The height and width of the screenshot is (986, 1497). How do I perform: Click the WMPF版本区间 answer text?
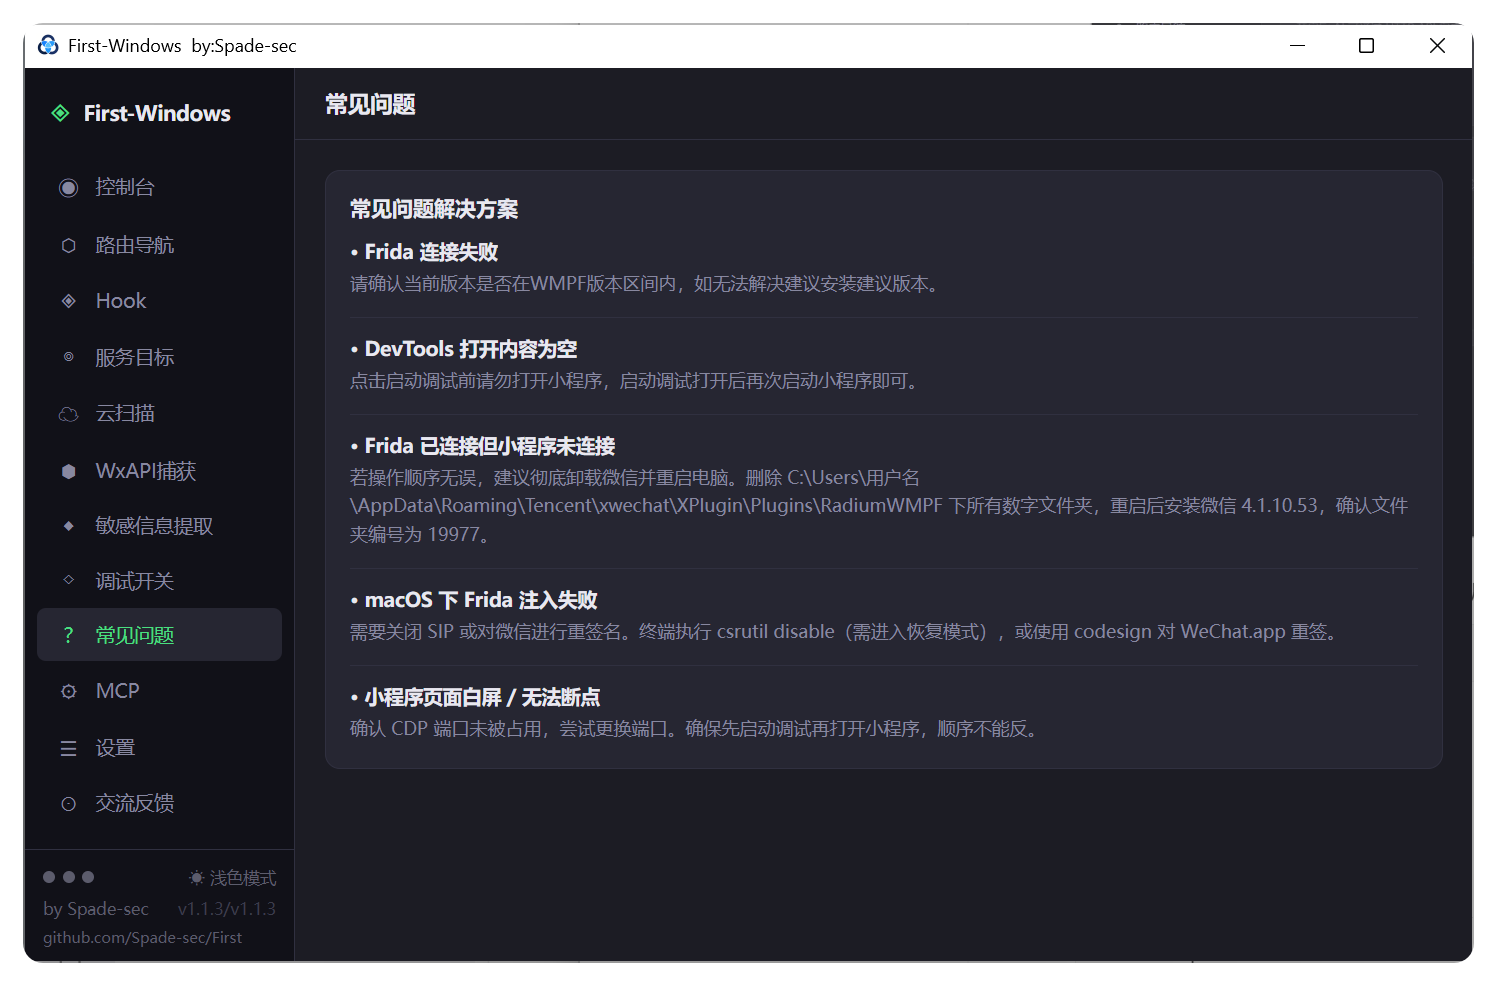tap(645, 284)
